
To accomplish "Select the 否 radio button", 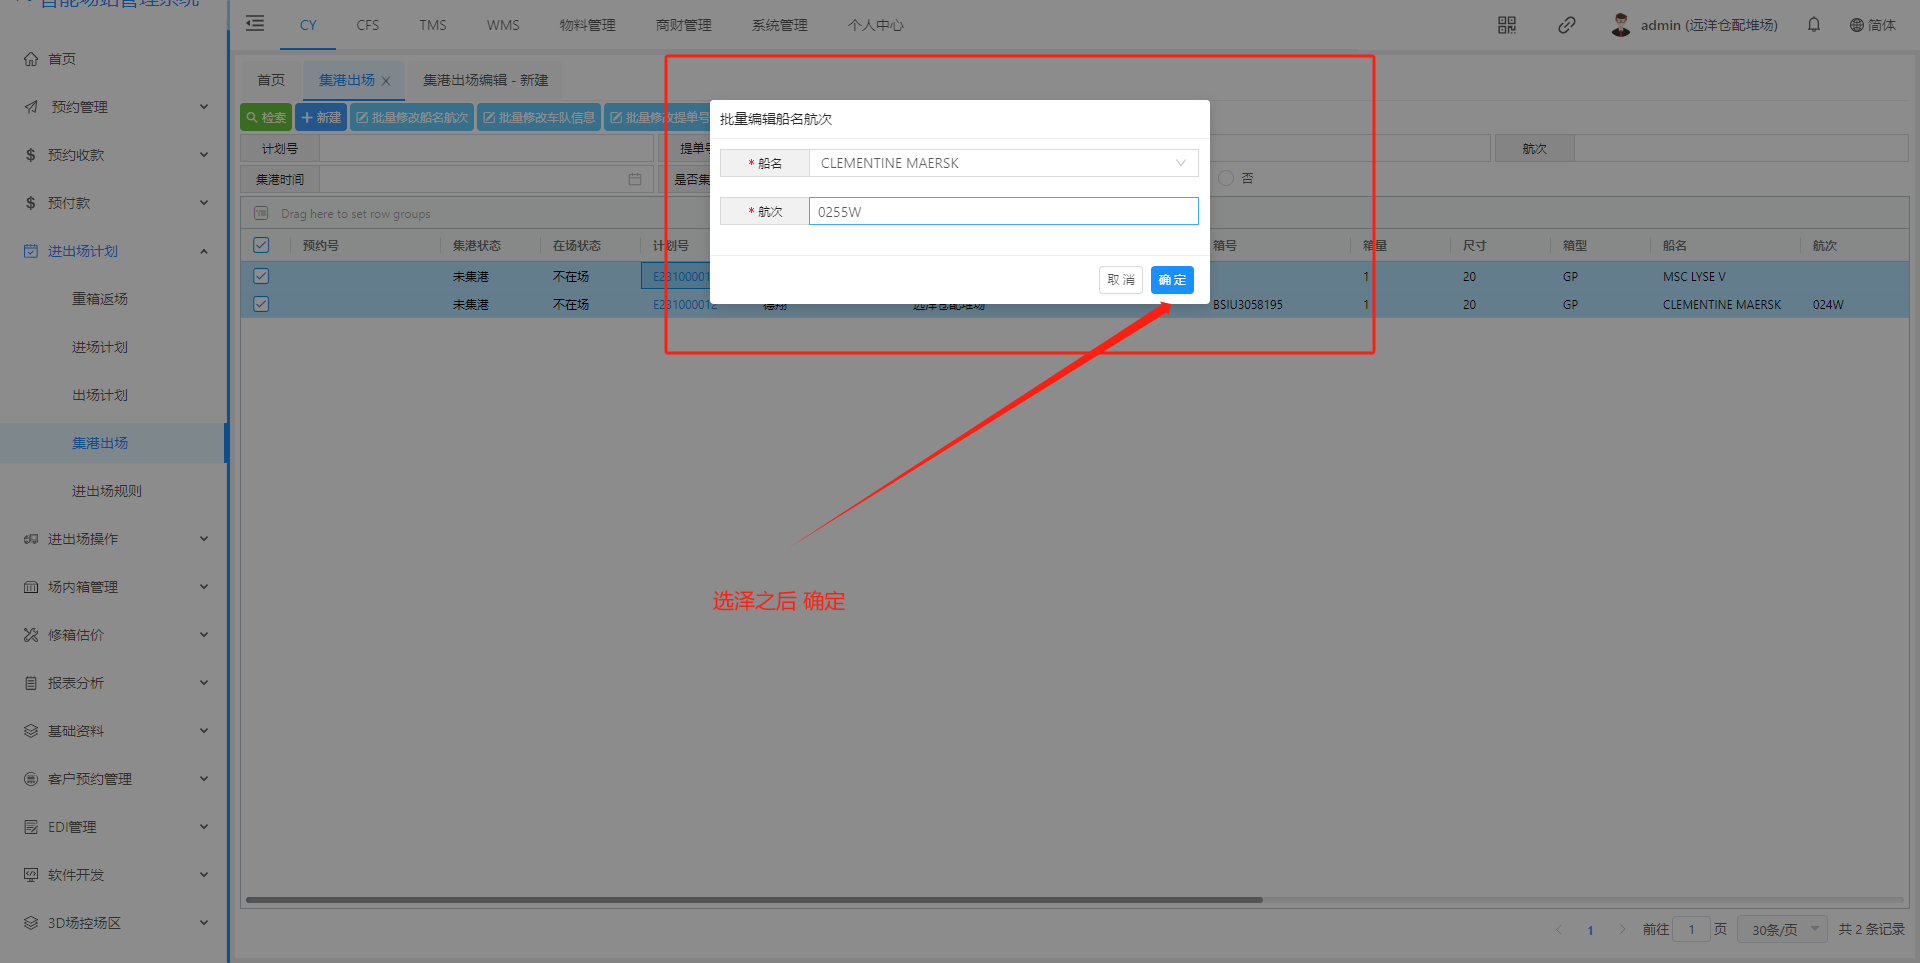I will click(x=1226, y=178).
